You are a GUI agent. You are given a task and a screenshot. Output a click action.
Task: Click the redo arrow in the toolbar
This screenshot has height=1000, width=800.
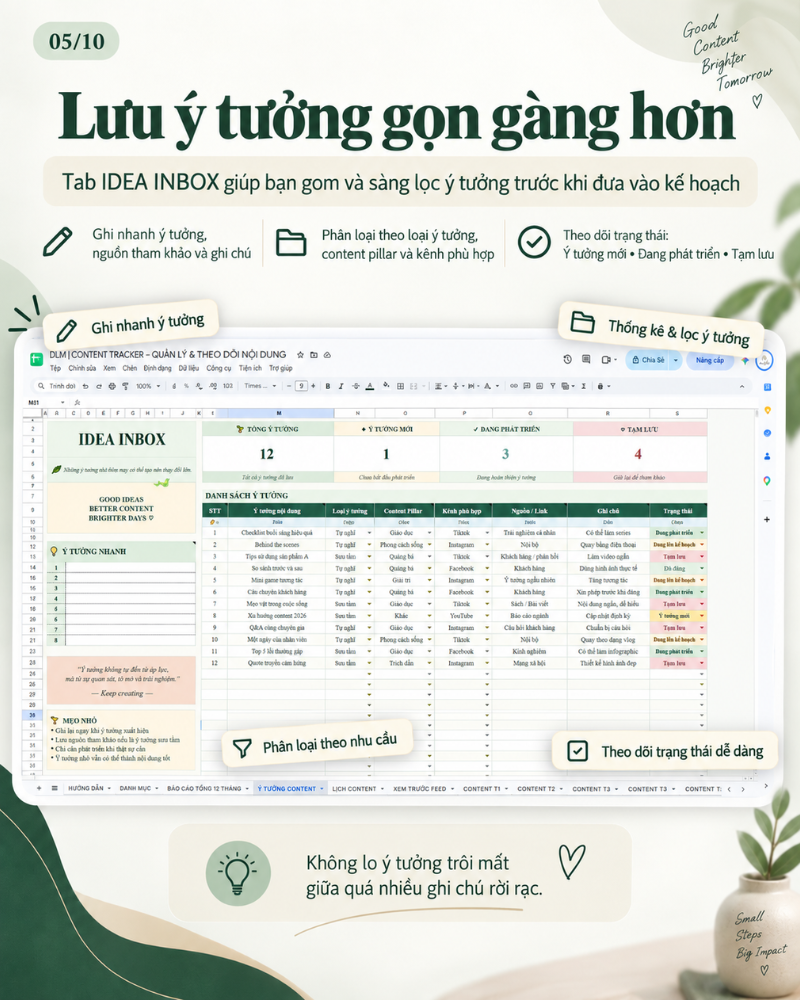coord(99,386)
